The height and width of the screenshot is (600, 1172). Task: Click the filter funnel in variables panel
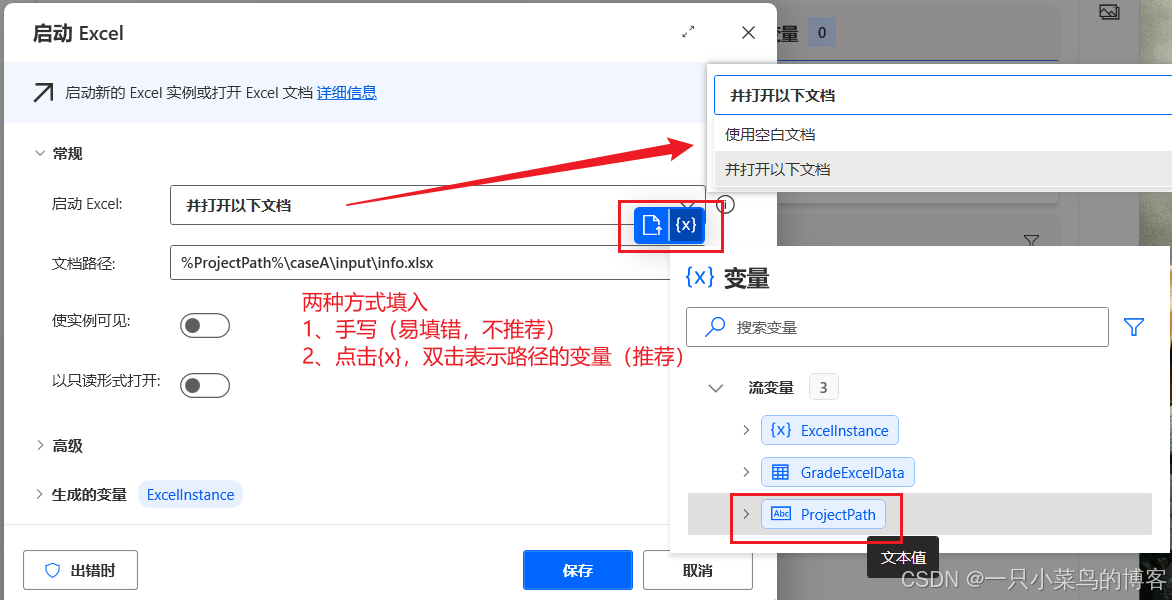[1134, 327]
